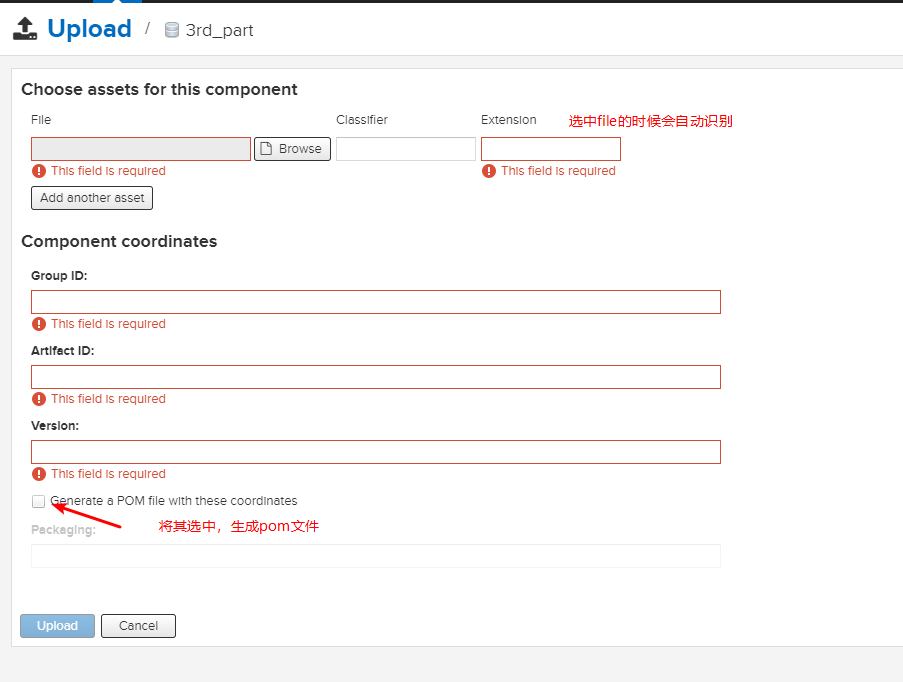
Task: Cancel the upload form
Action: coord(138,626)
